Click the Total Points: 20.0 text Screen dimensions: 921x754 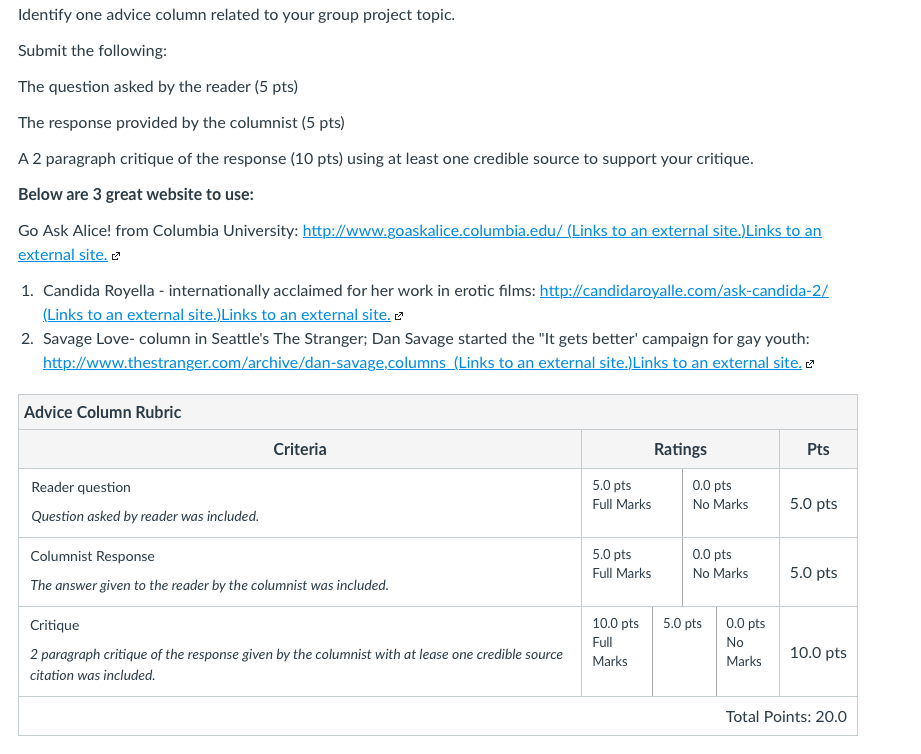[786, 716]
